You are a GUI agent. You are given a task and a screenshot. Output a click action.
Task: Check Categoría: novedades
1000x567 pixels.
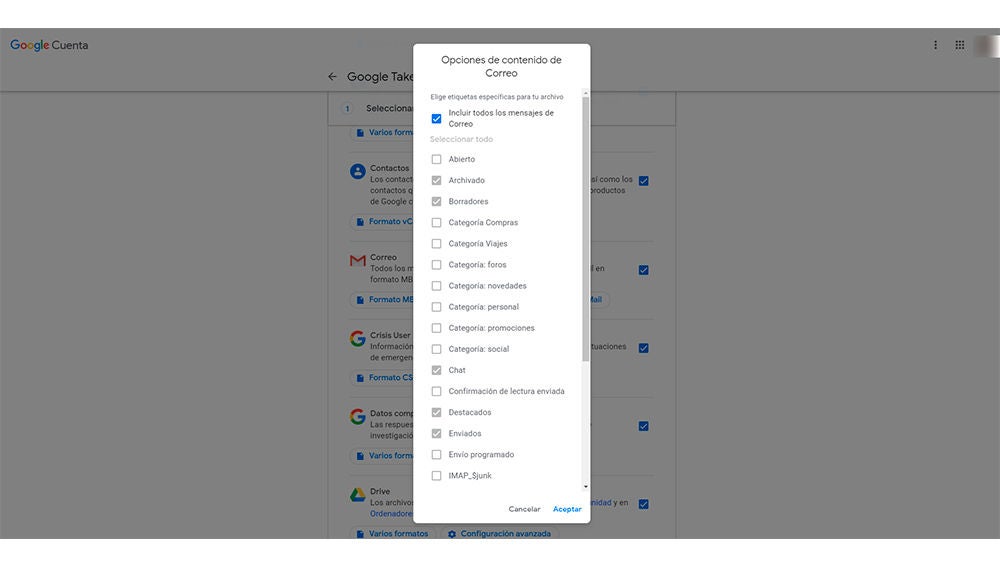436,286
